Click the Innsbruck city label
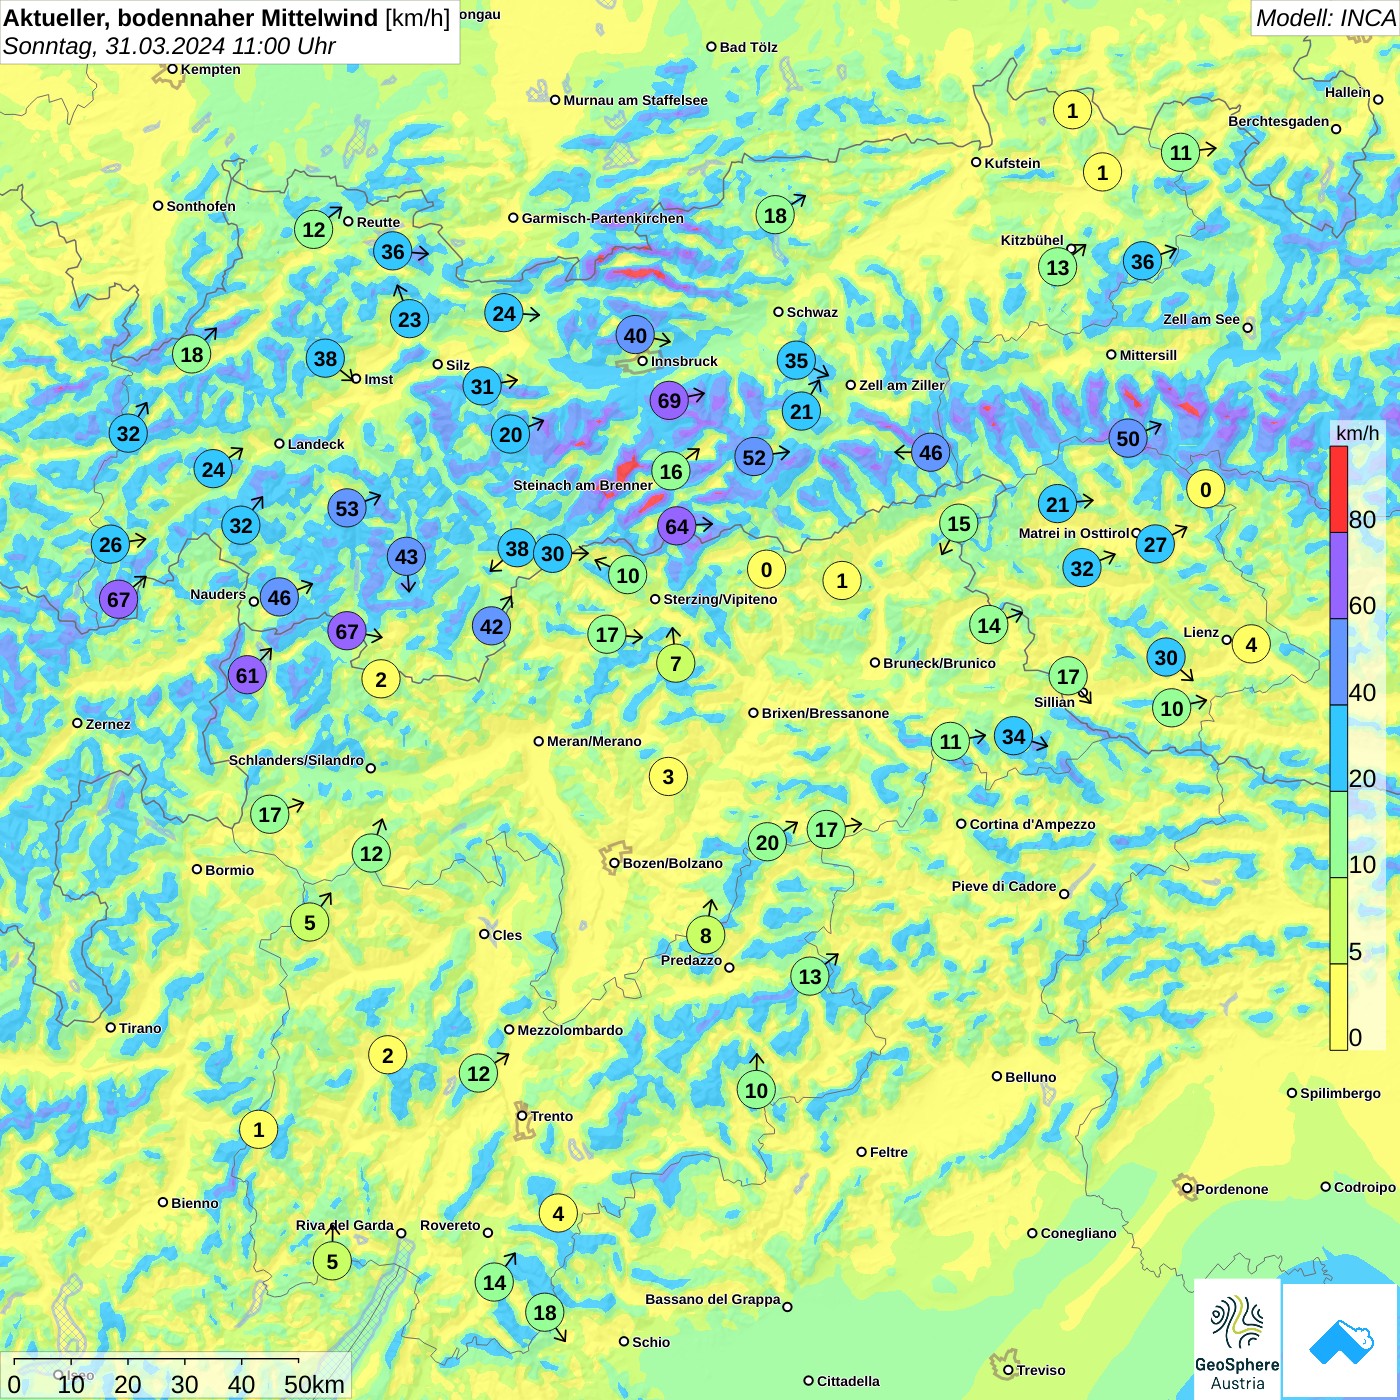Image resolution: width=1400 pixels, height=1400 pixels. (684, 361)
